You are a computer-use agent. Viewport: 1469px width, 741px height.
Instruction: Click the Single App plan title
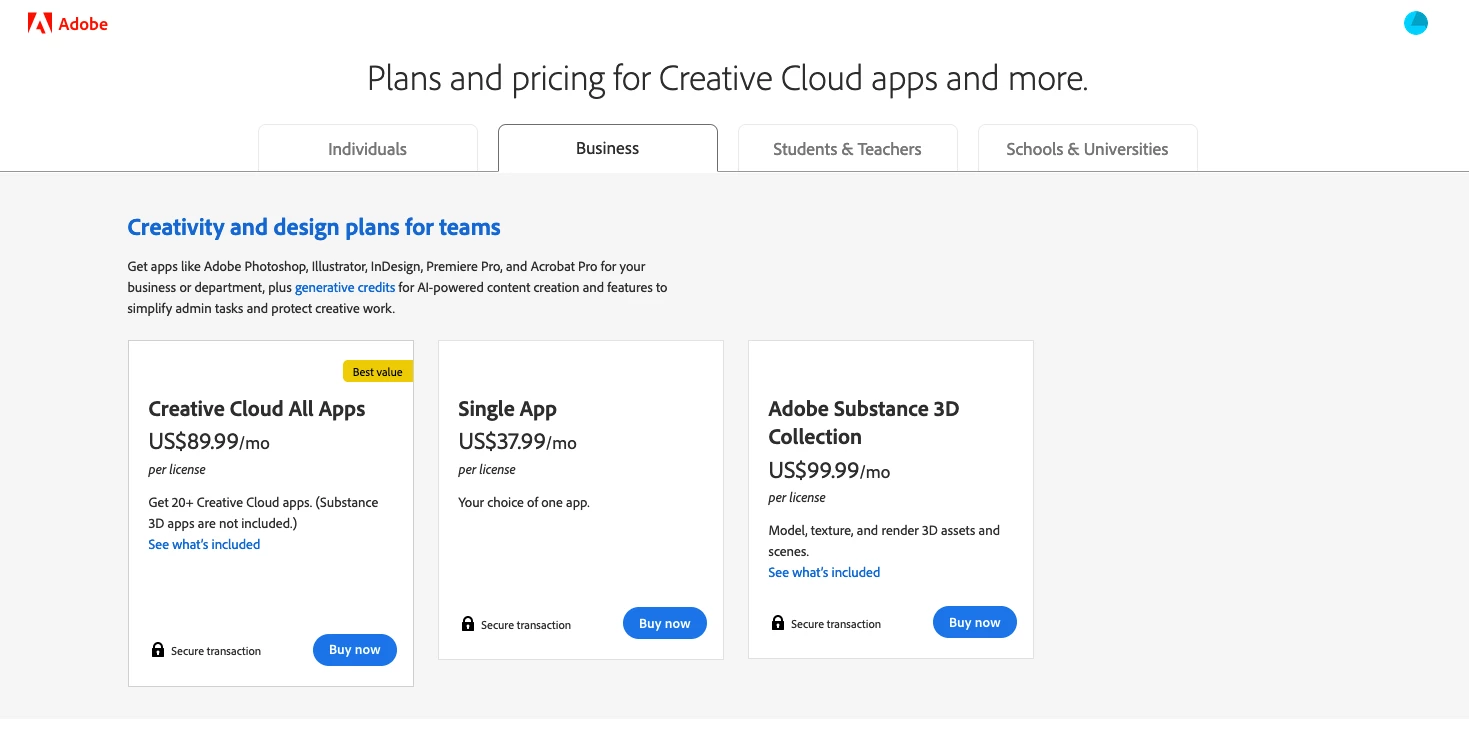[x=507, y=409]
